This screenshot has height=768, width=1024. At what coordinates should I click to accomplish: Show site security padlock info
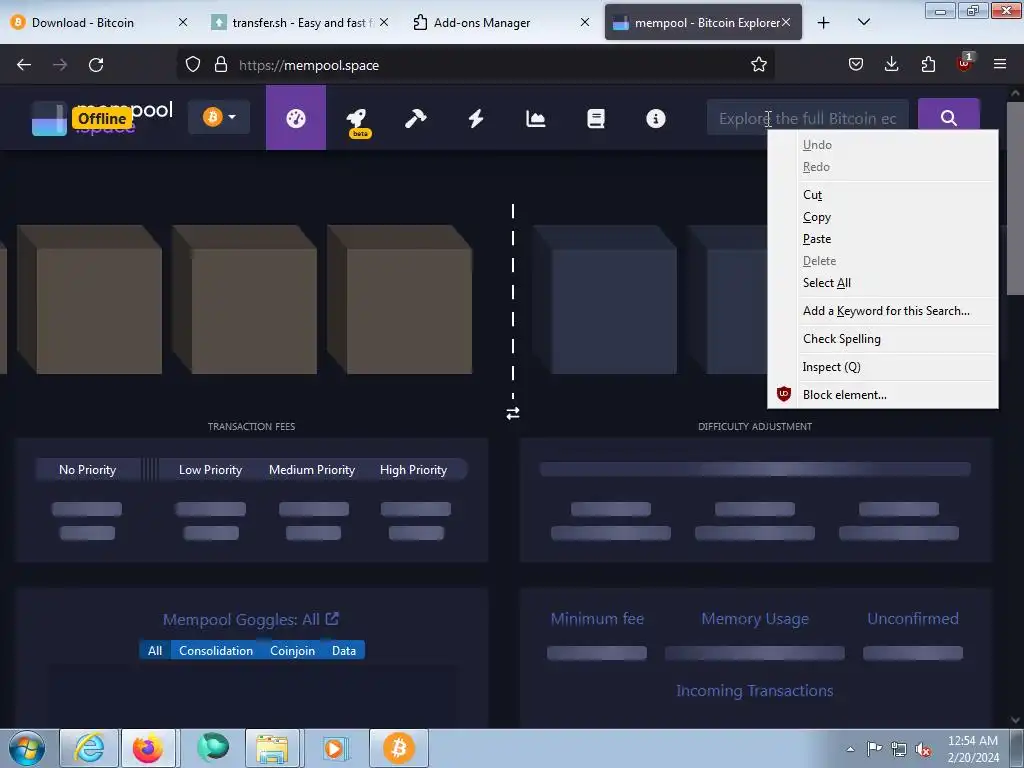click(x=221, y=65)
